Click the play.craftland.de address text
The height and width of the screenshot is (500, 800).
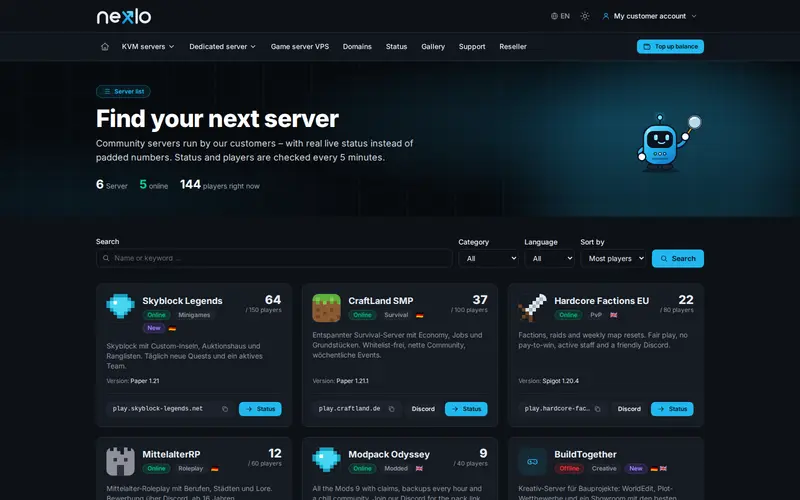pyautogui.click(x=349, y=409)
